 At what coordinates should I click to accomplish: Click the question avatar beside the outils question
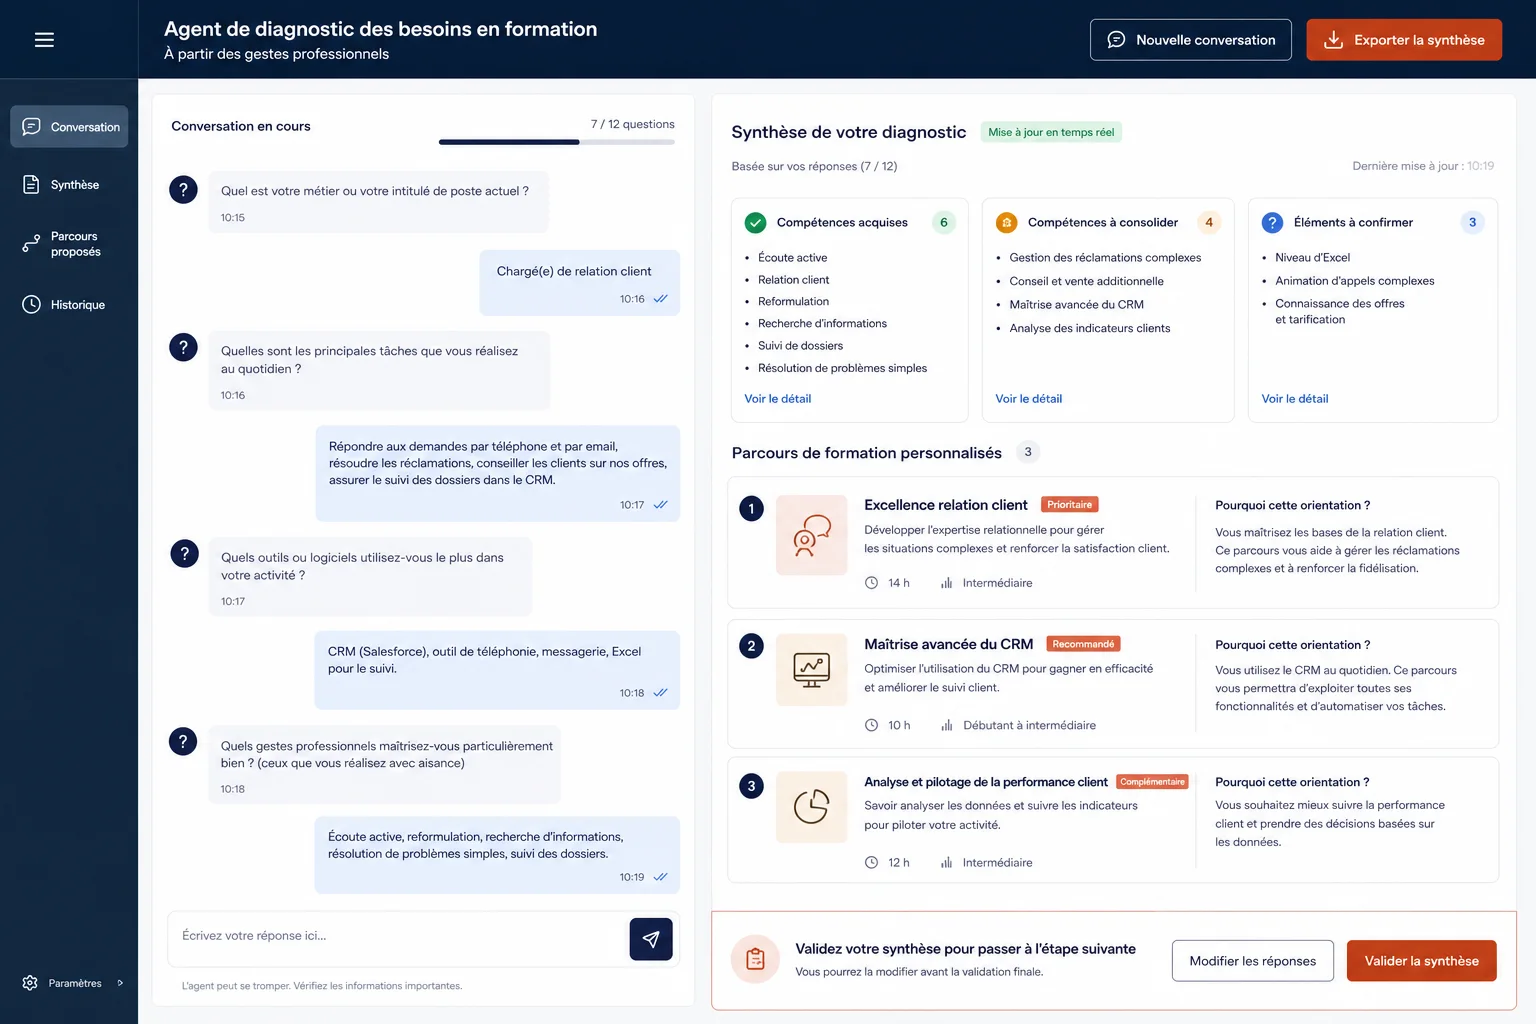tap(184, 553)
